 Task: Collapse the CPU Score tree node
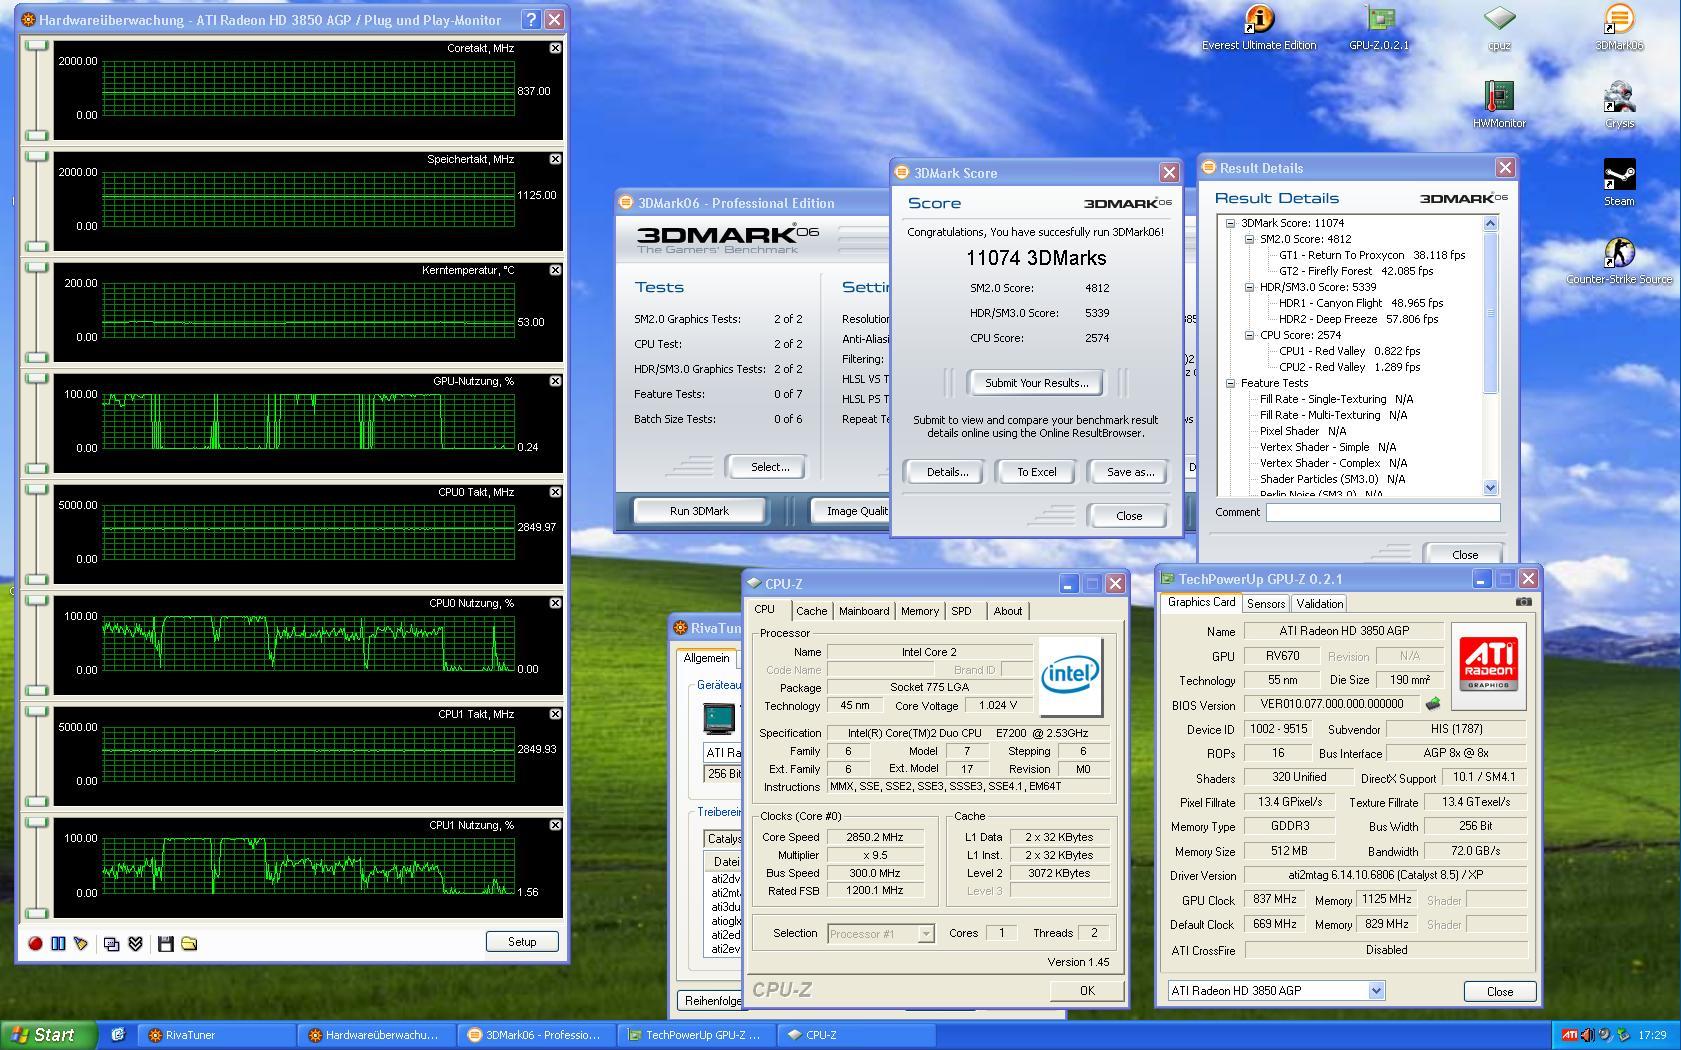pos(1249,335)
